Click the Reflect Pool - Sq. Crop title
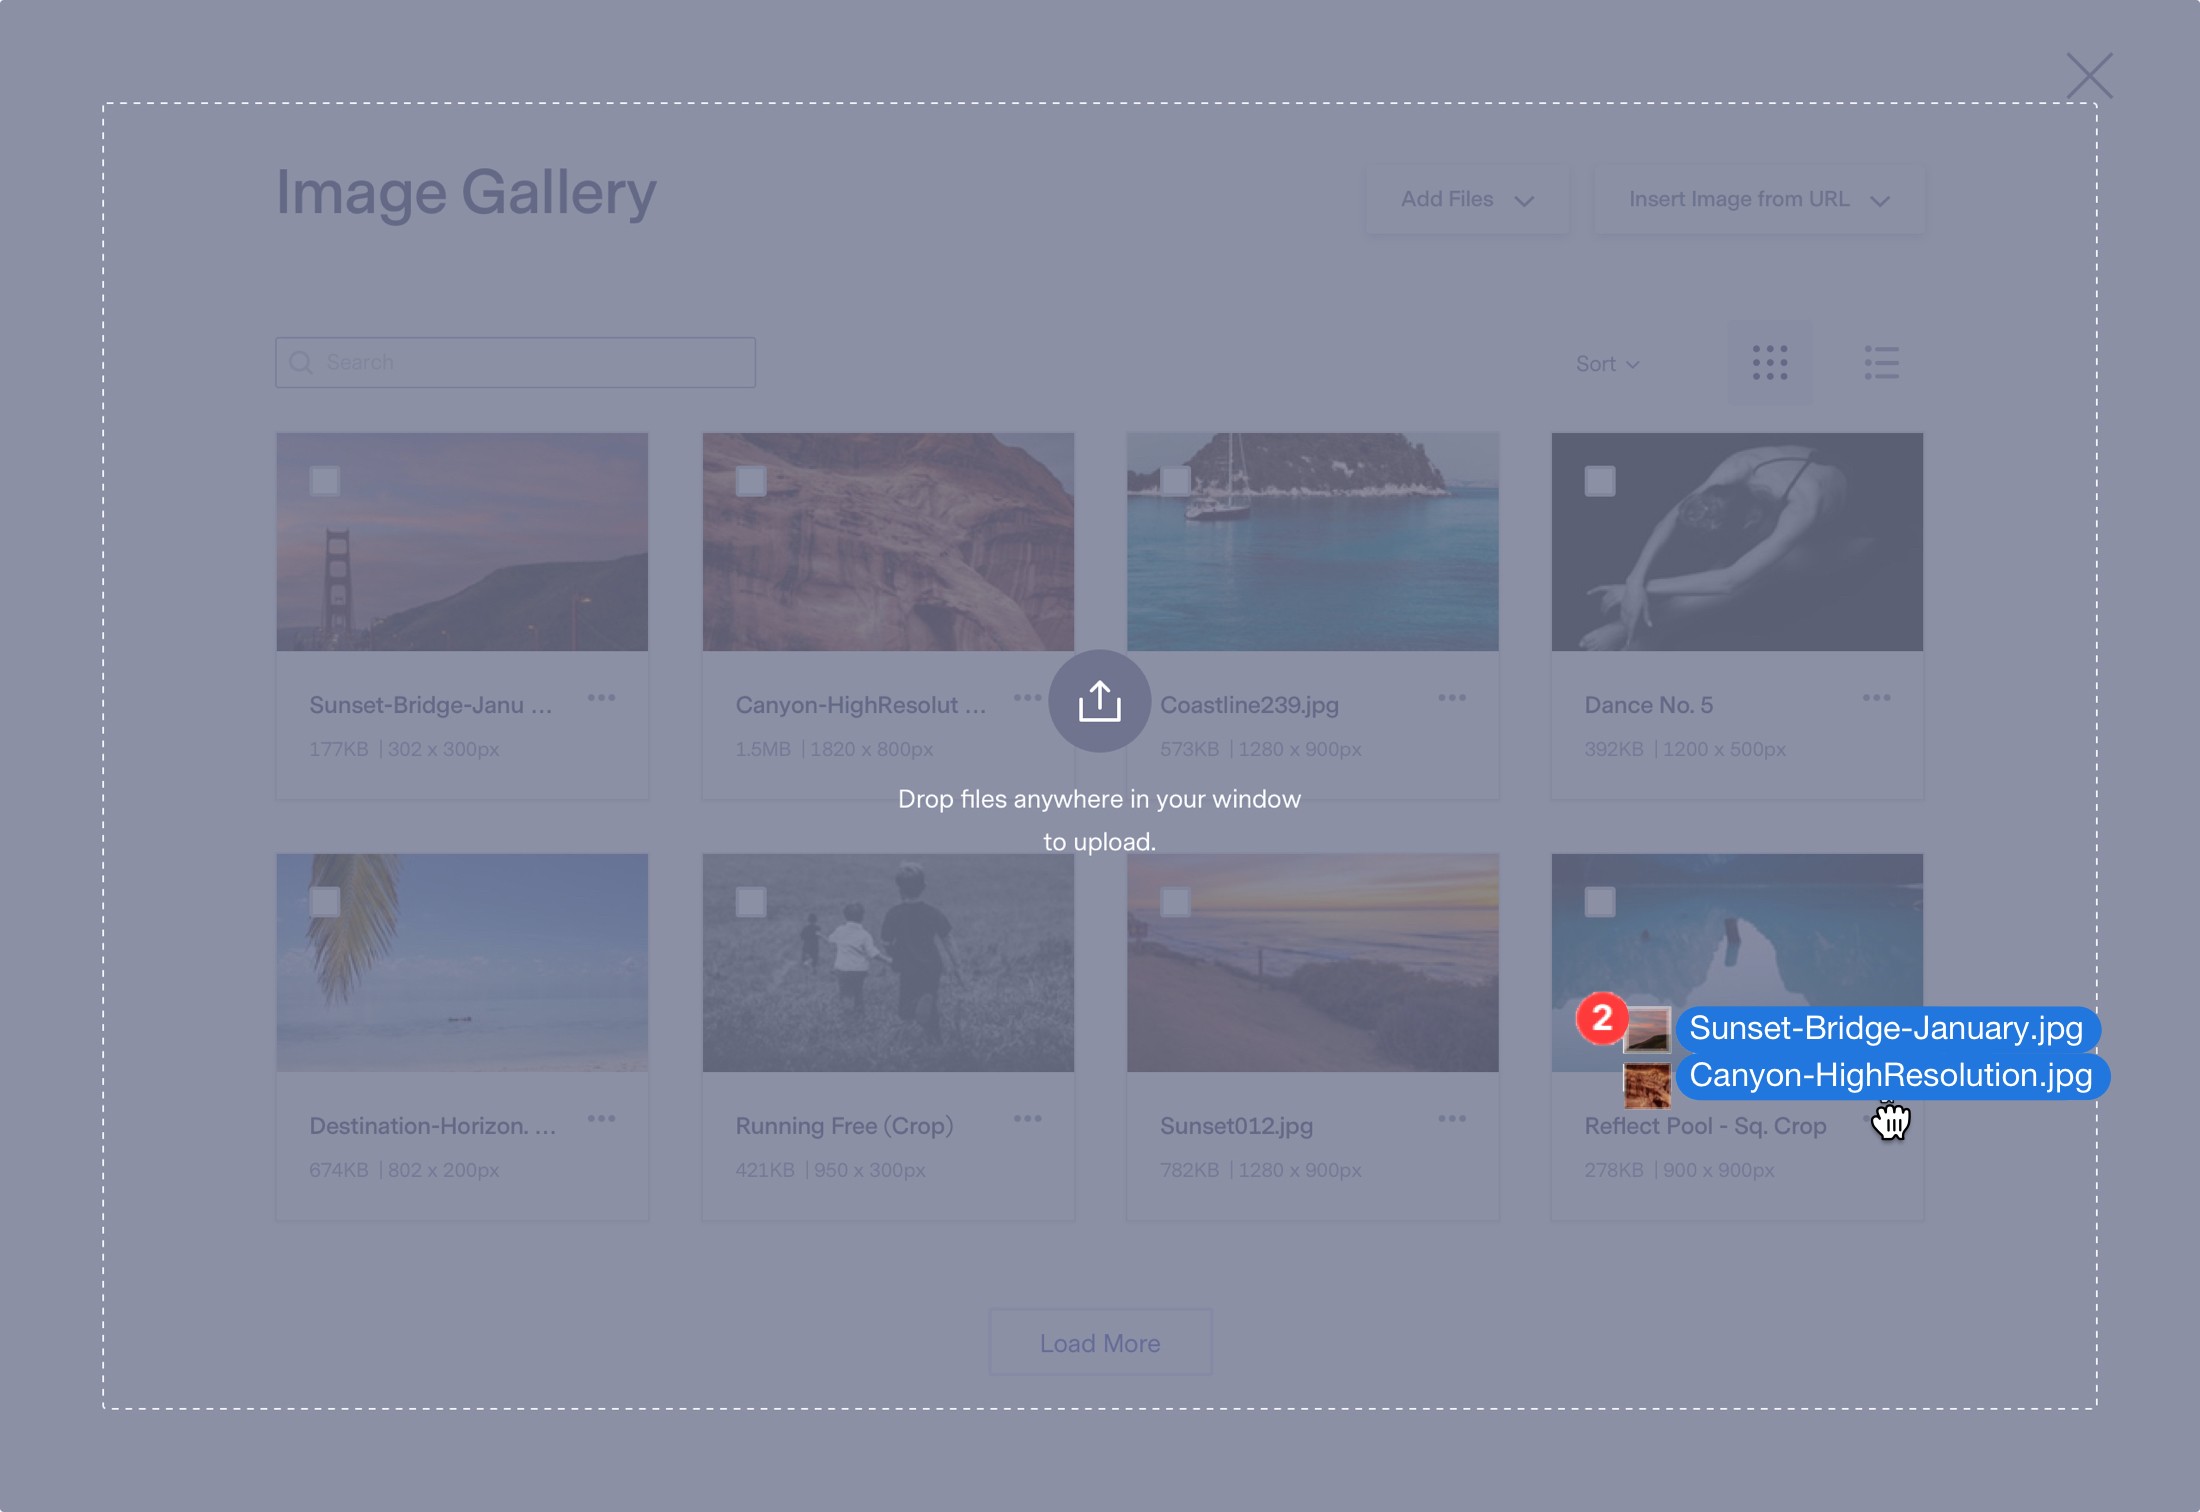The image size is (2200, 1512). pyautogui.click(x=1705, y=1126)
